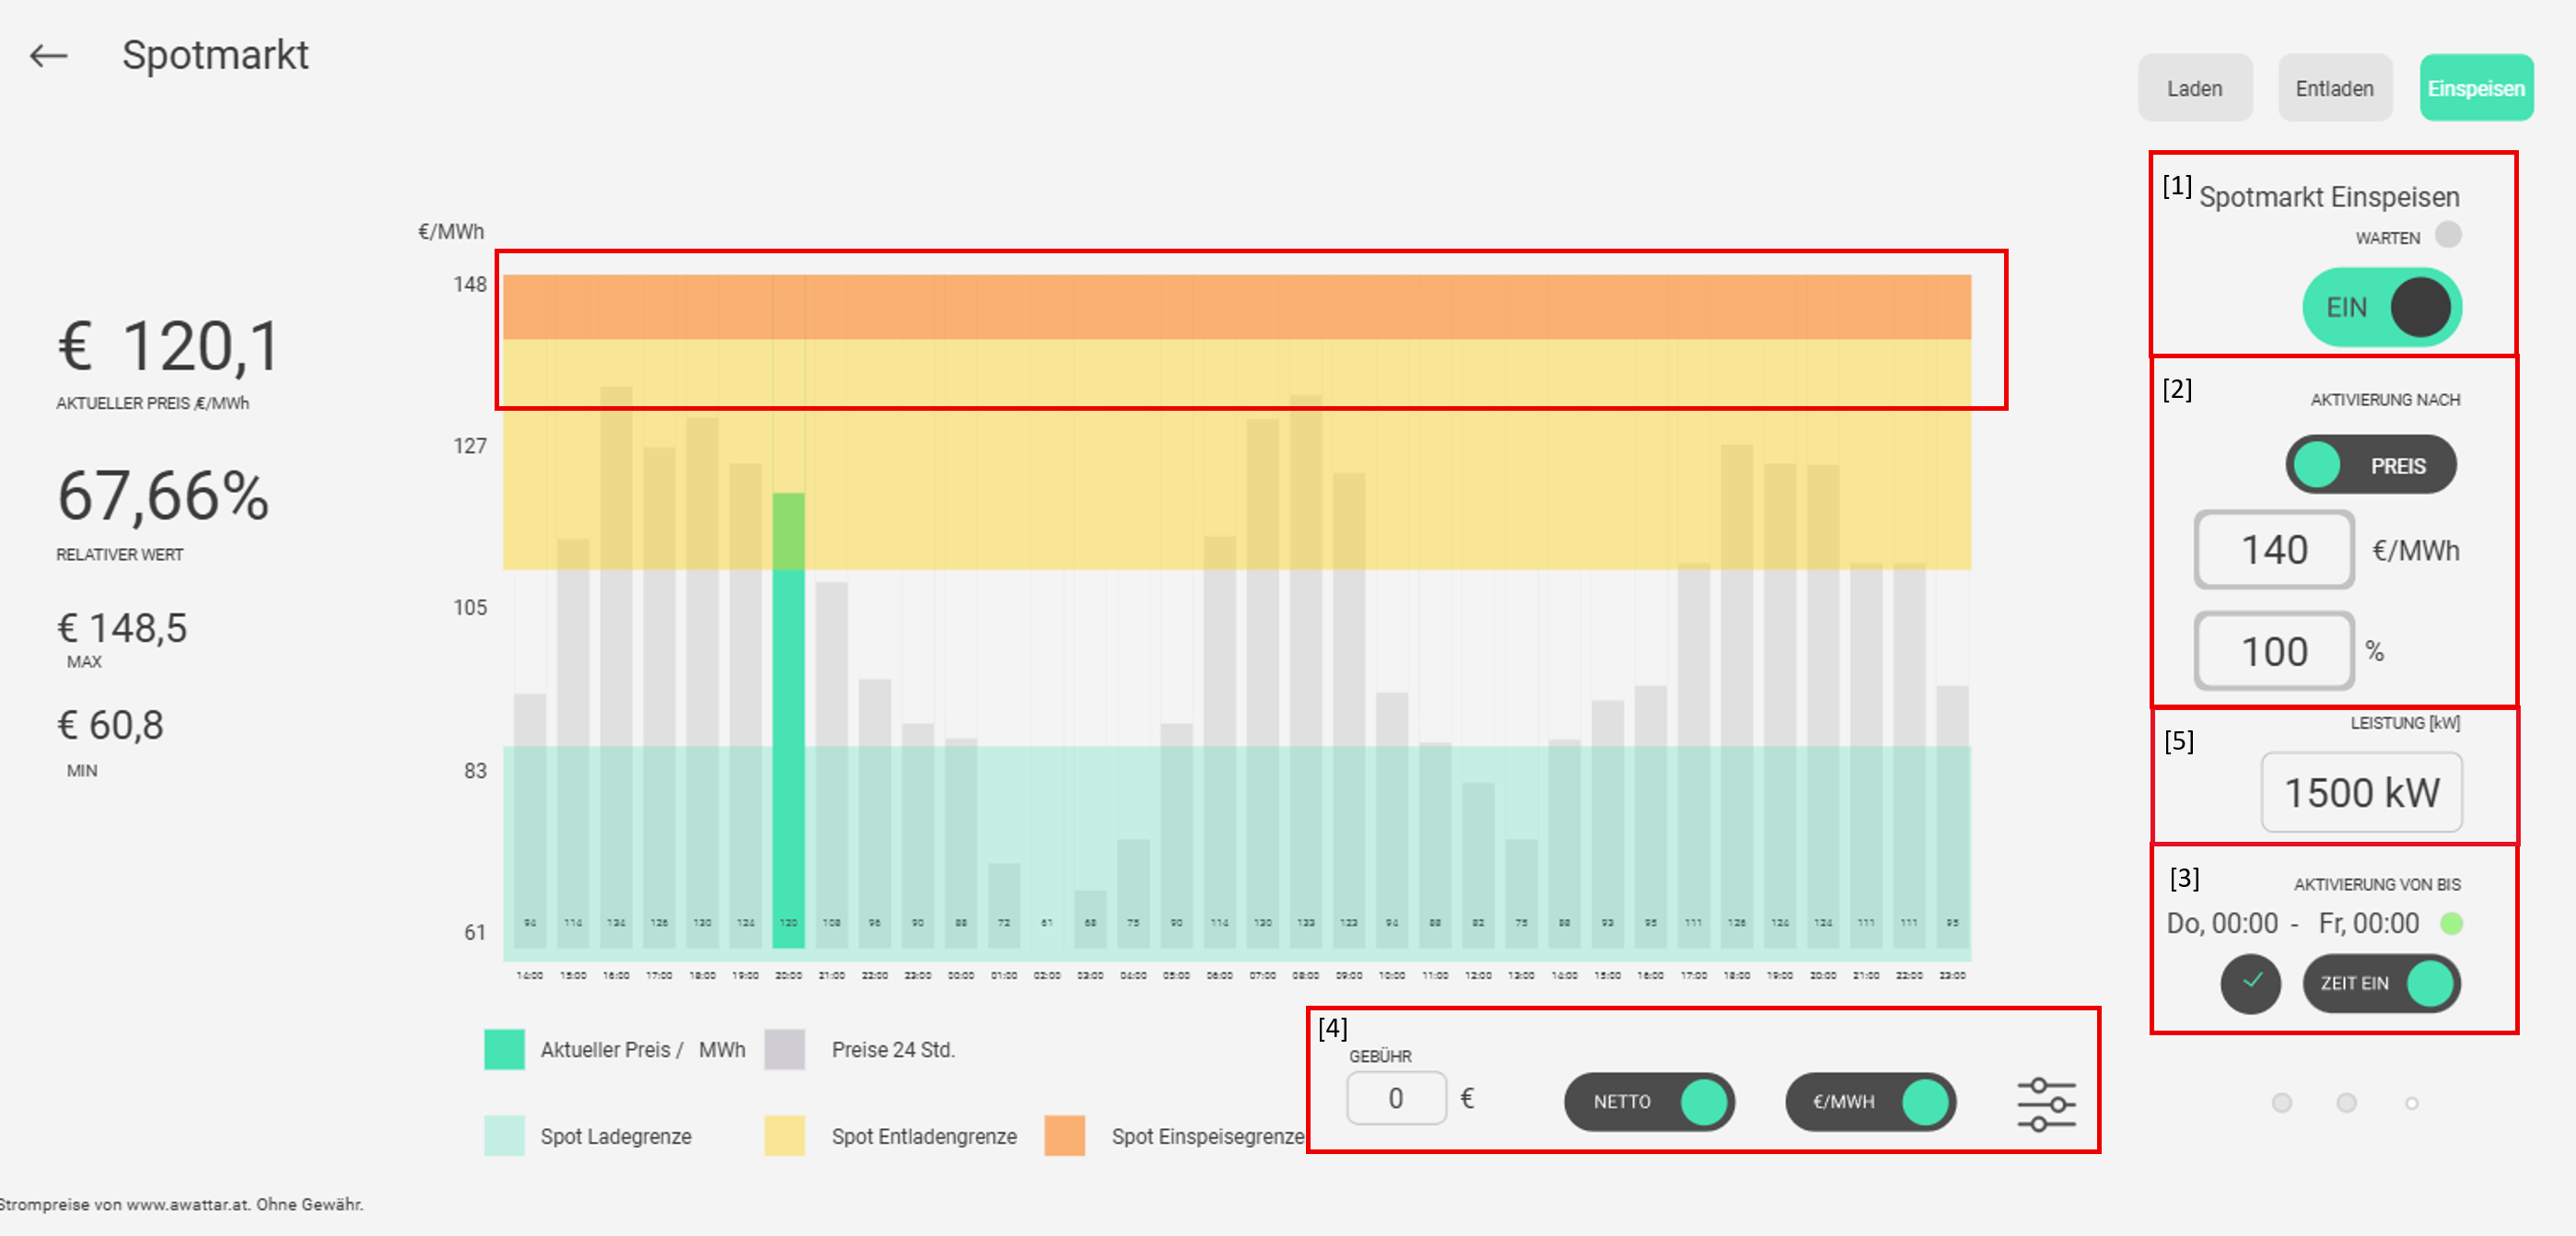Select the first page indicator dot
2576x1236 pixels.
pos(2281,1103)
